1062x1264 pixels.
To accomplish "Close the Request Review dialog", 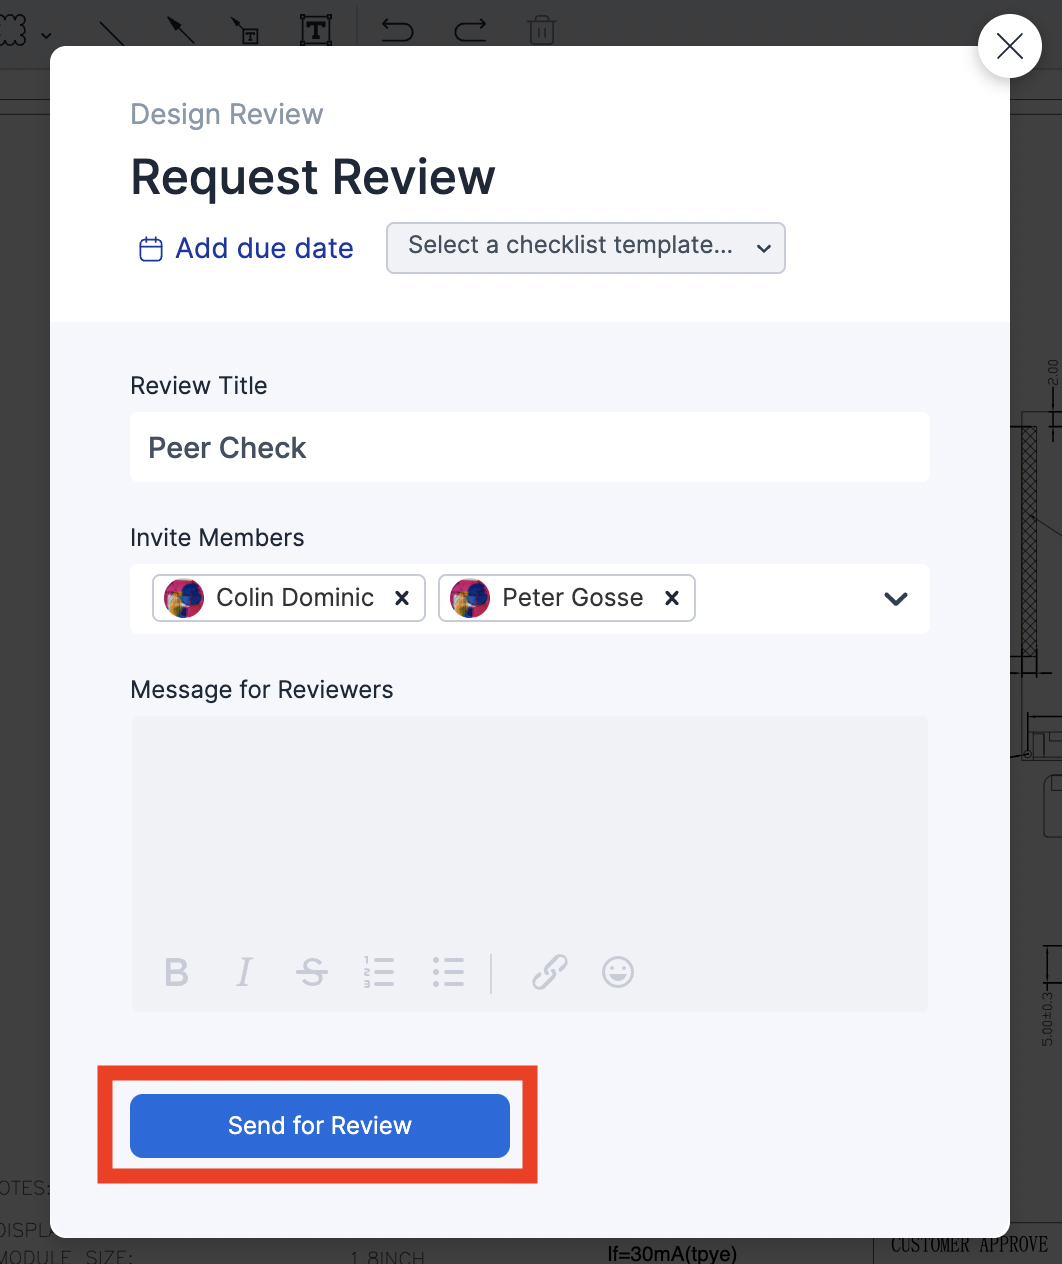I will click(1010, 46).
